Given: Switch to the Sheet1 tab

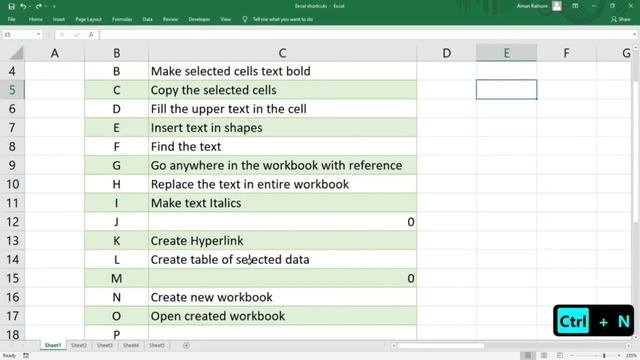Looking at the screenshot, I should (53, 345).
